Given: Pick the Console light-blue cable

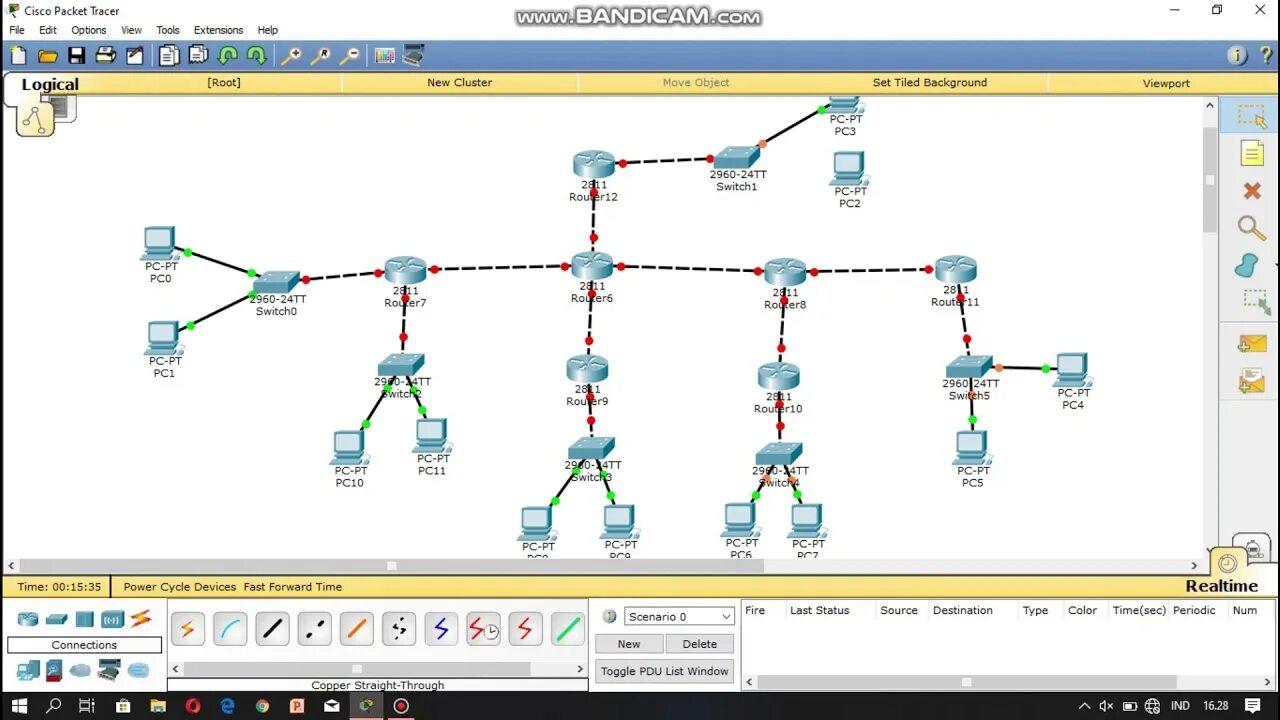Looking at the screenshot, I should coord(230,629).
